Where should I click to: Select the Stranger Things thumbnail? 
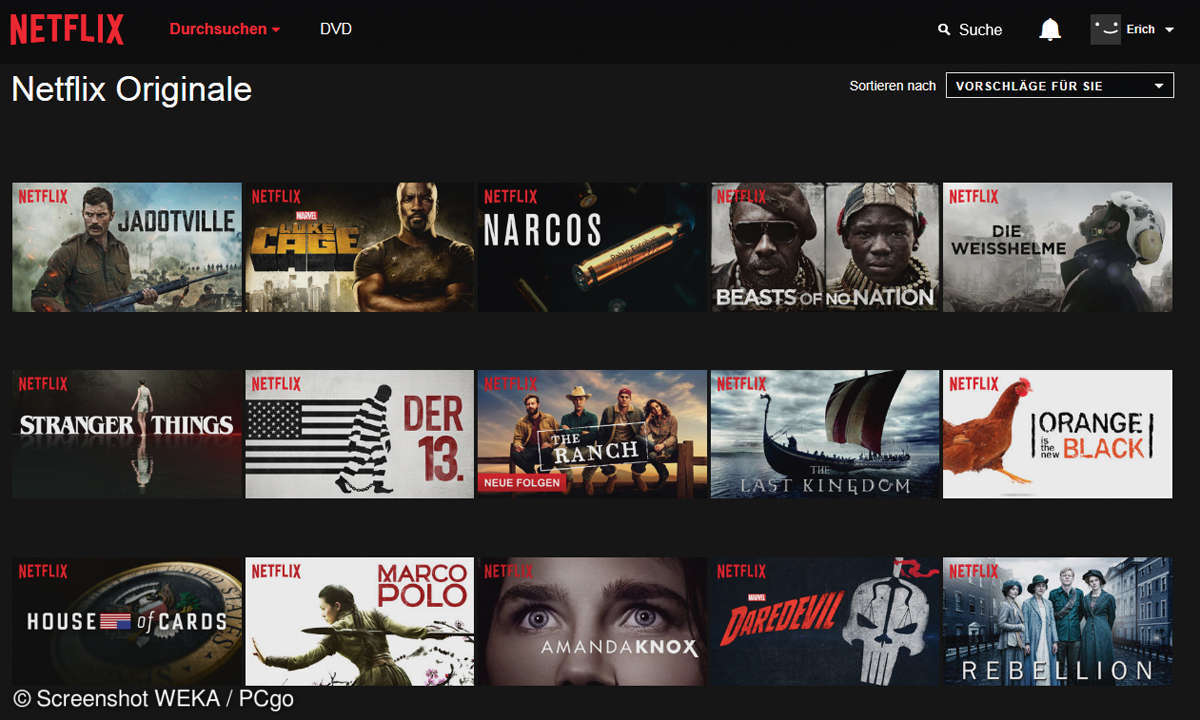pos(127,434)
